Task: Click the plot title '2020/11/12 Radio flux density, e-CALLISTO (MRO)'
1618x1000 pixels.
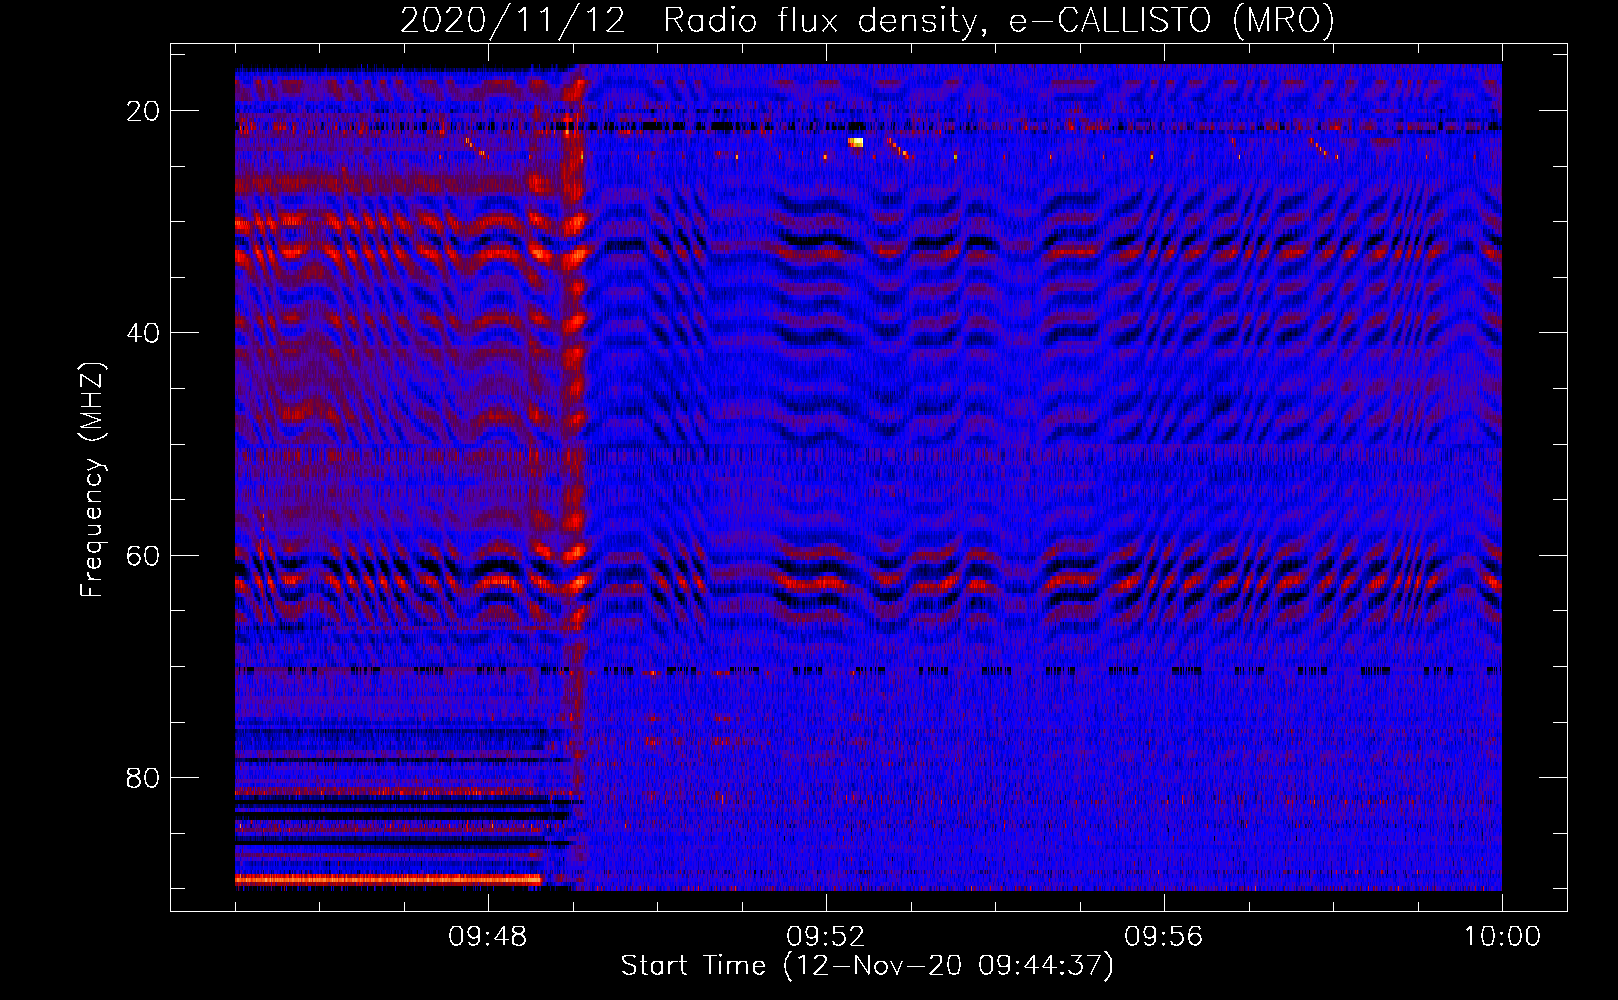Action: (x=867, y=20)
